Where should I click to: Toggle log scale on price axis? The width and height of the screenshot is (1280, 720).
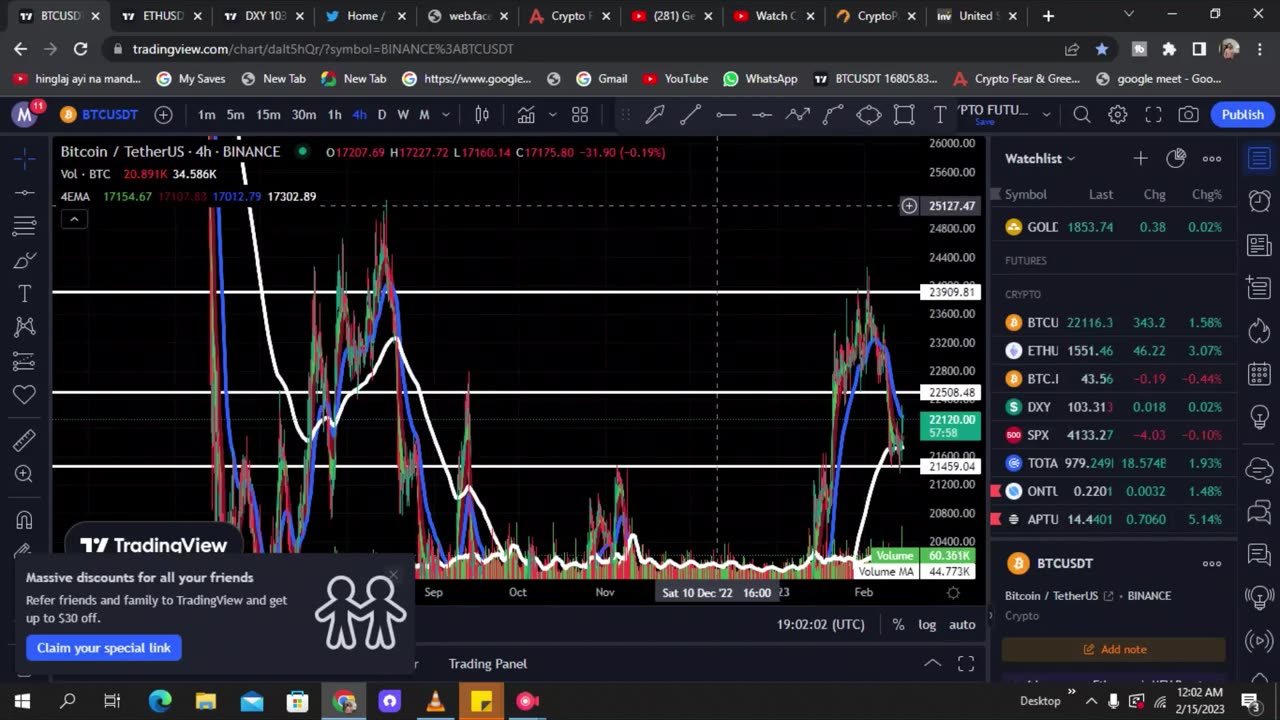(927, 624)
